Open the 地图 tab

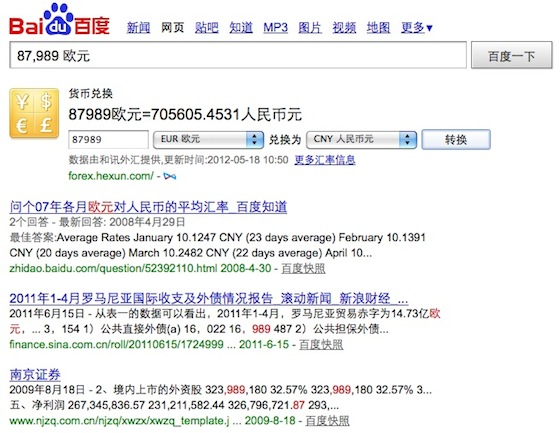(x=379, y=28)
